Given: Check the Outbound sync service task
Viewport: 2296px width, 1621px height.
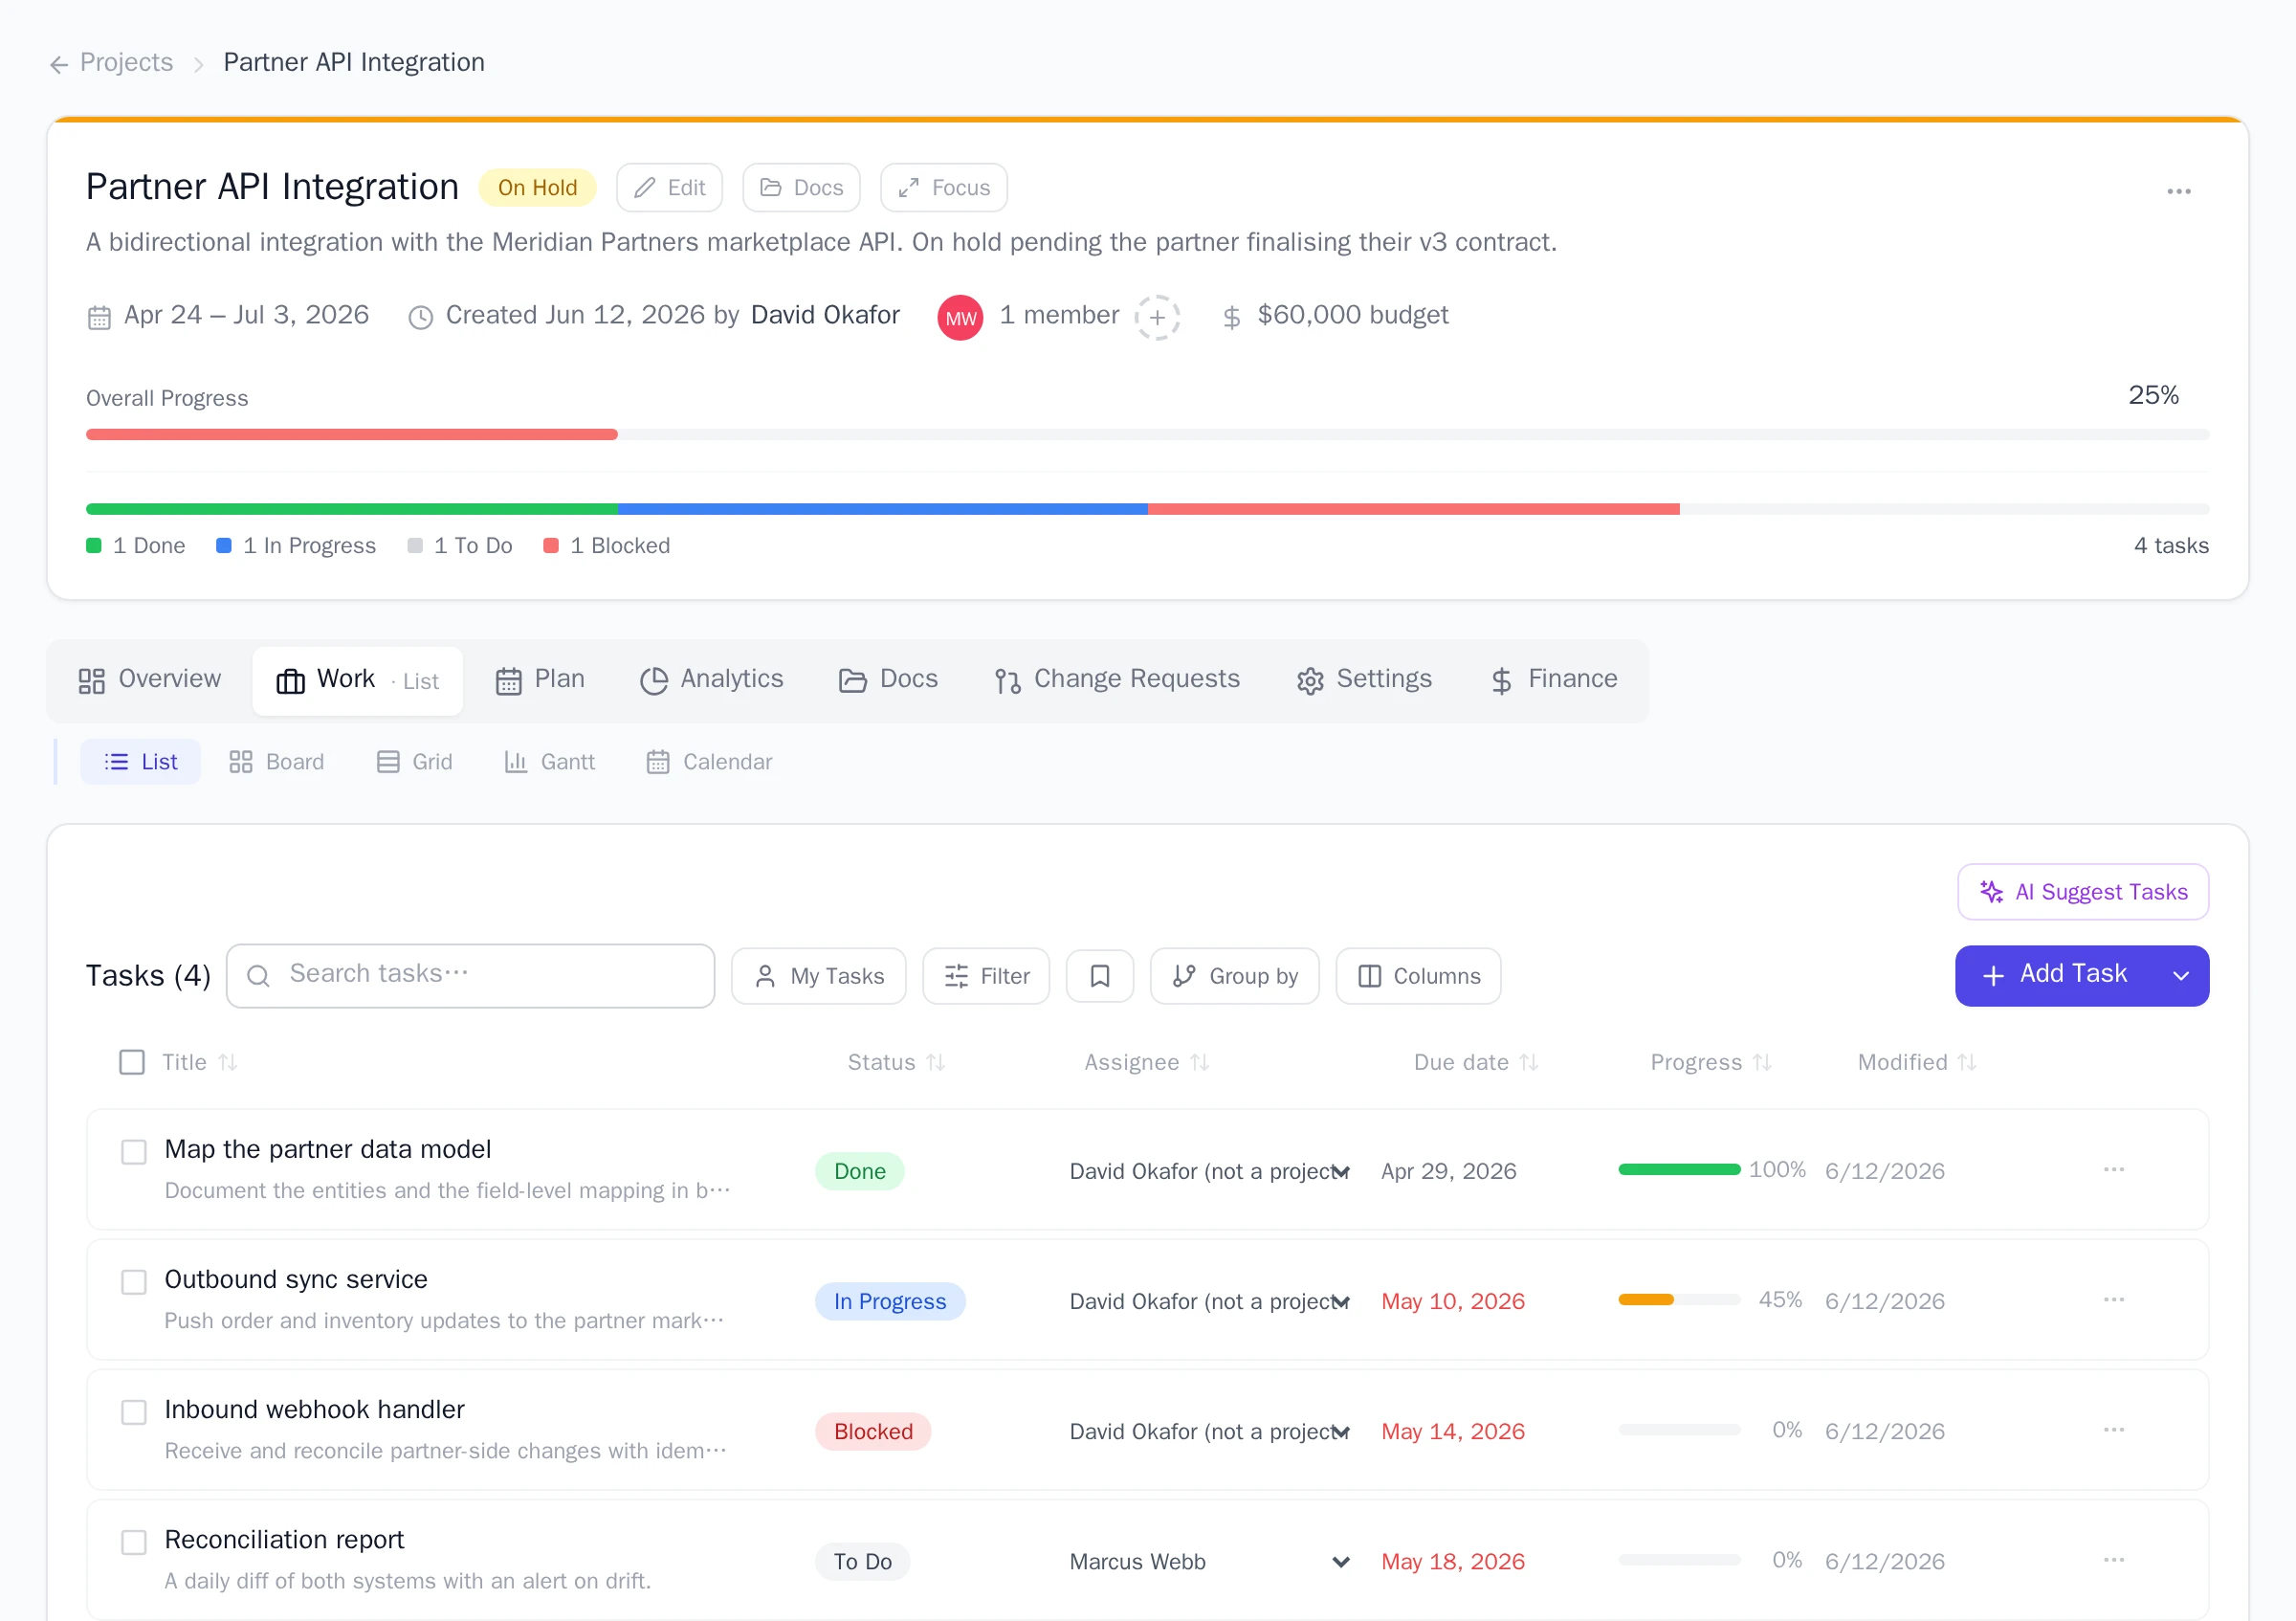Looking at the screenshot, I should [134, 1282].
